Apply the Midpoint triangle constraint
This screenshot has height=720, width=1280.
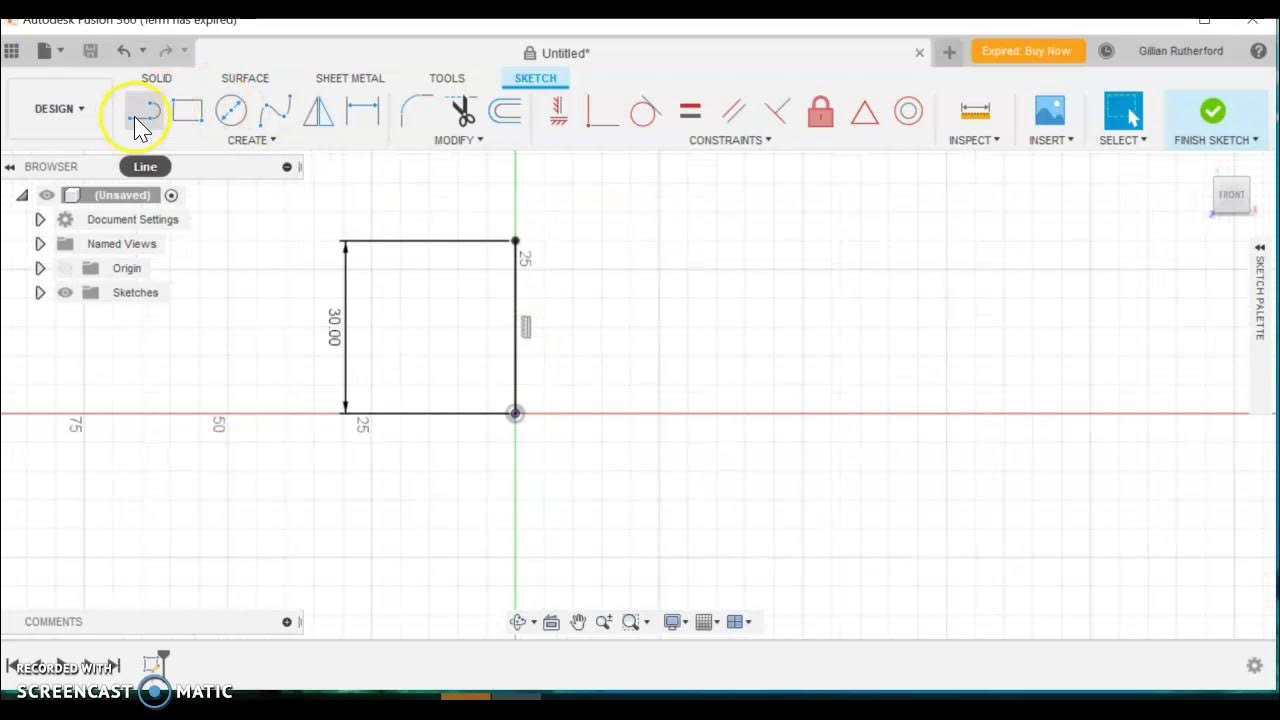[864, 112]
